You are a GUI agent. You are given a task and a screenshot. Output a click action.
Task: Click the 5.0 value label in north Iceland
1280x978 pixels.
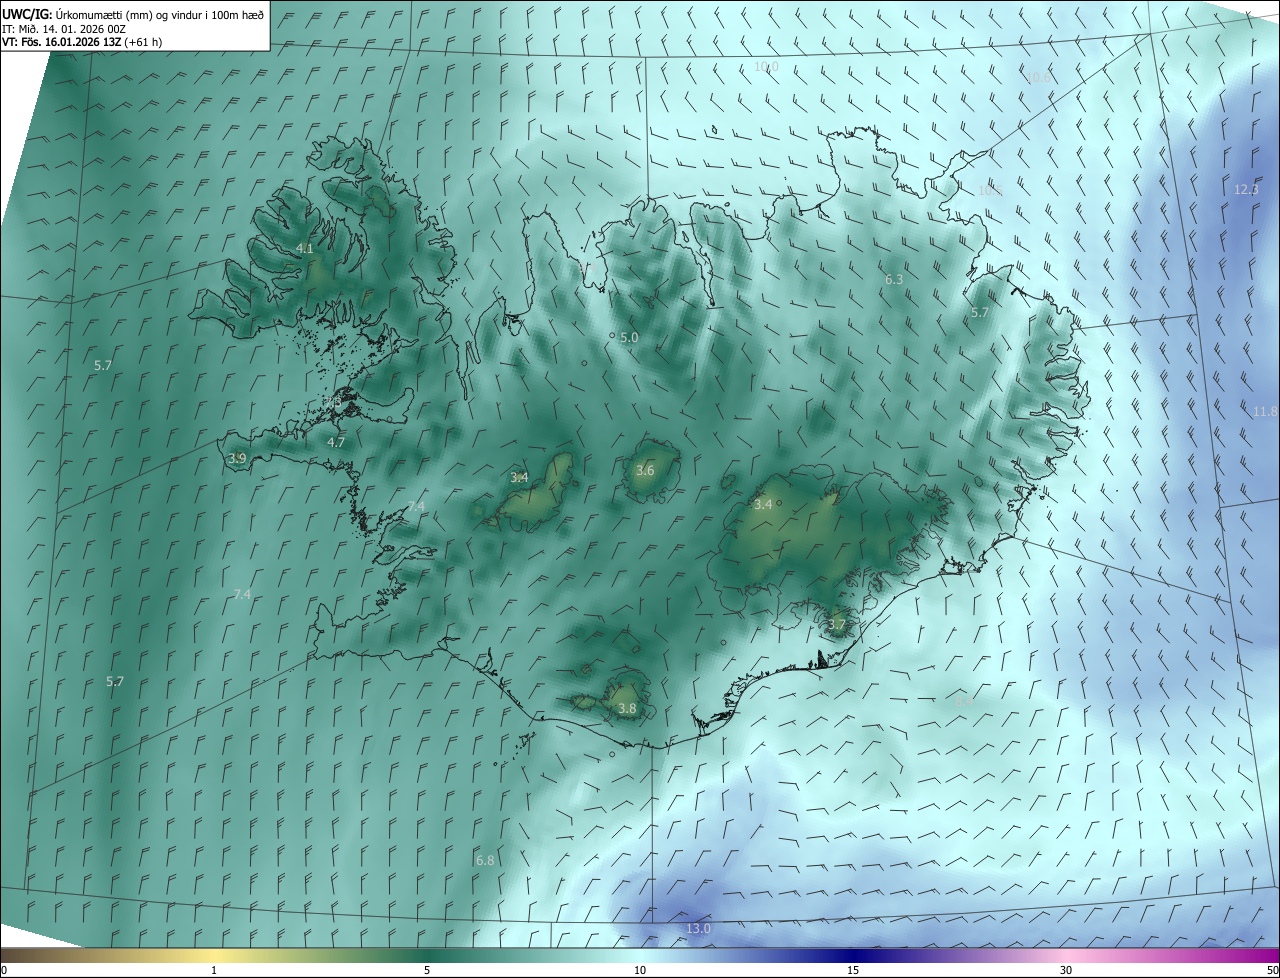(x=629, y=338)
